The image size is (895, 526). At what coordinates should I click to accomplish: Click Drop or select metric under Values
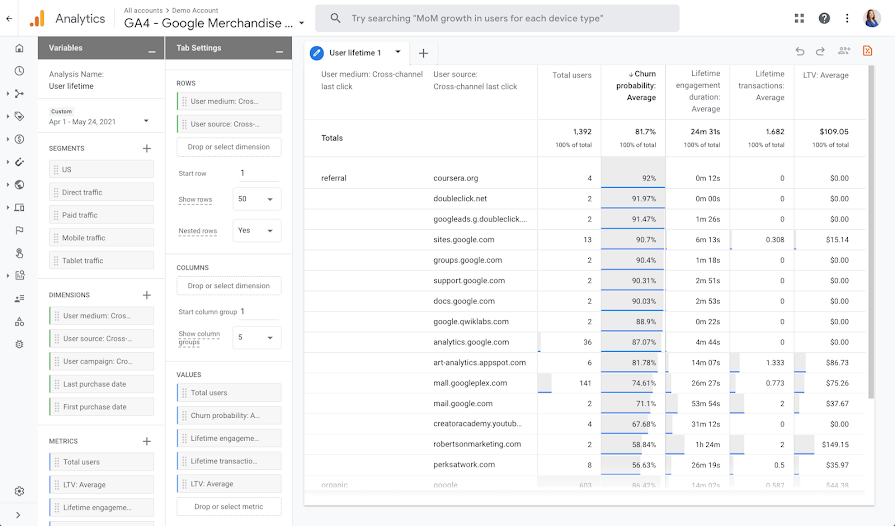(229, 506)
